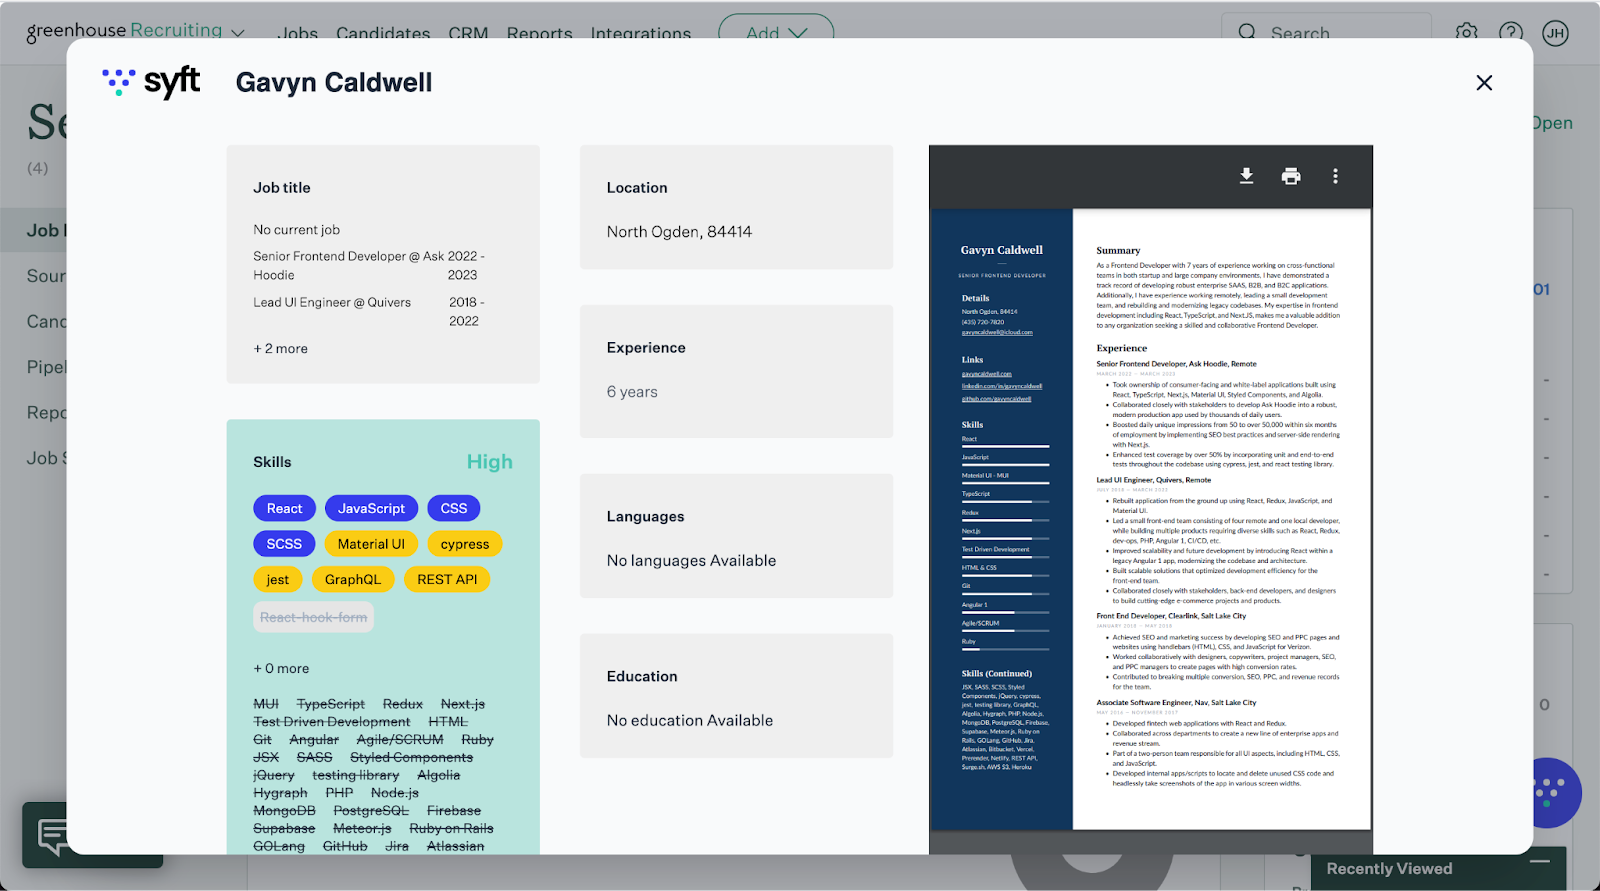1600x891 pixels.
Task: Download the resume PDF
Action: click(1246, 176)
